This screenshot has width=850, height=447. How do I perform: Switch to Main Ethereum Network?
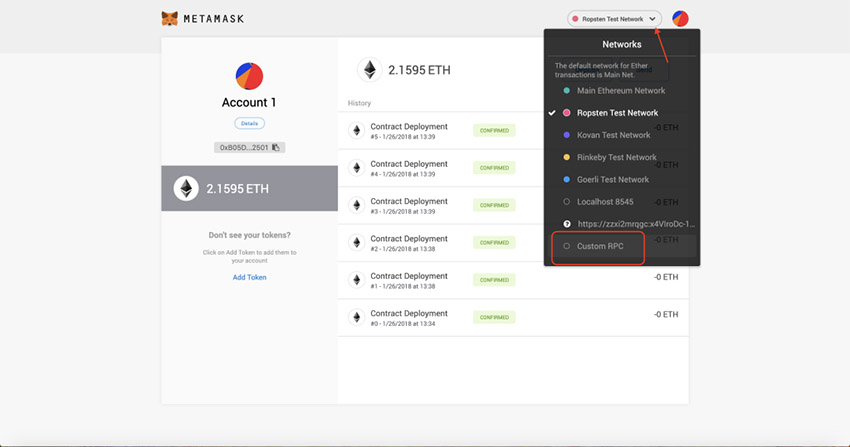pyautogui.click(x=621, y=90)
